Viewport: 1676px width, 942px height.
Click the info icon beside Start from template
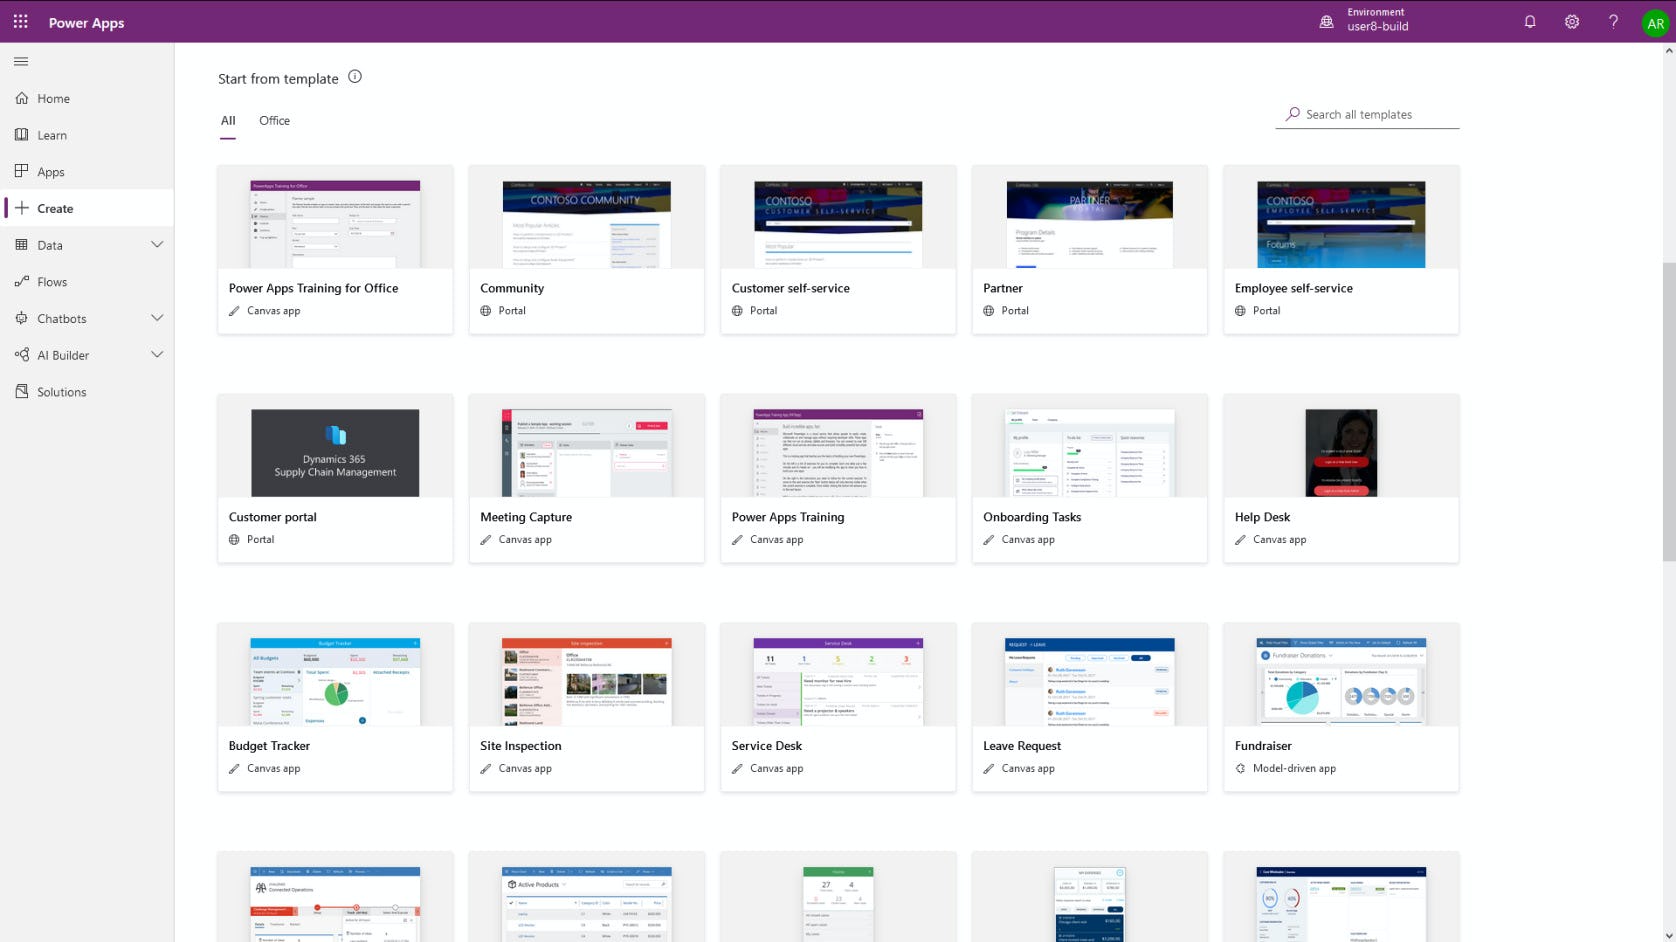(x=355, y=77)
